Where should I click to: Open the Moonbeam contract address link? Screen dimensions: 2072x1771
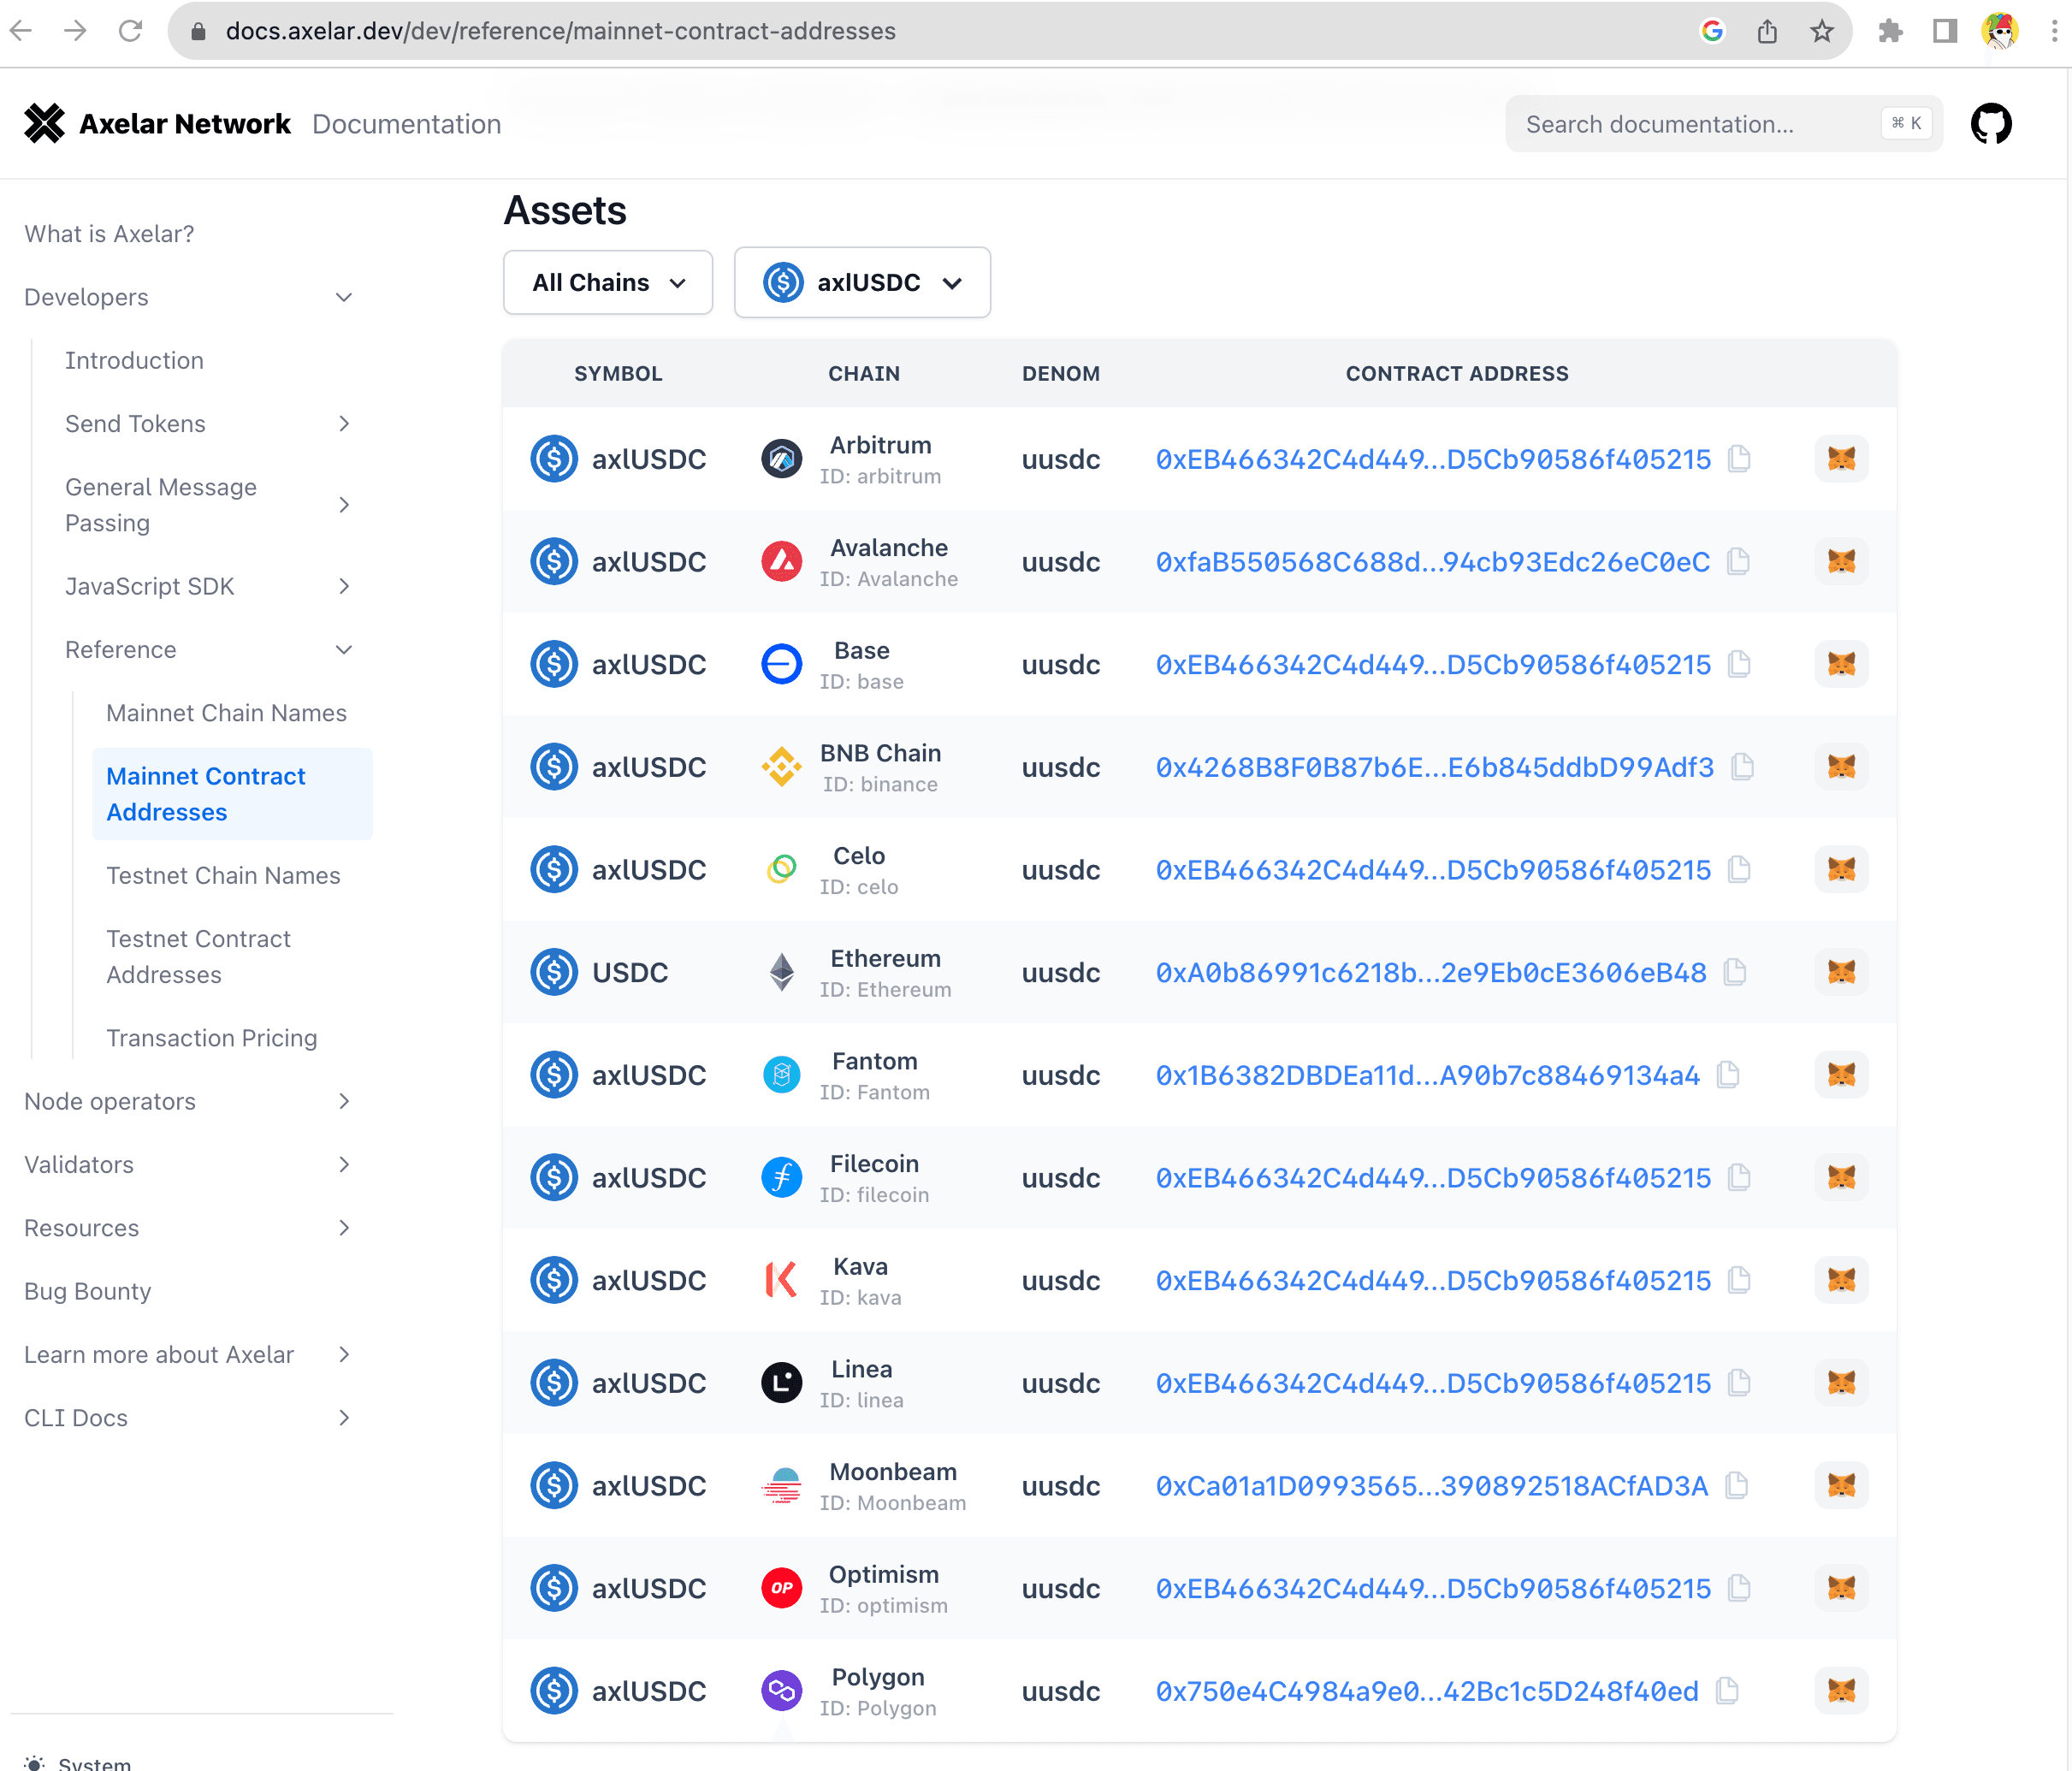(x=1431, y=1486)
